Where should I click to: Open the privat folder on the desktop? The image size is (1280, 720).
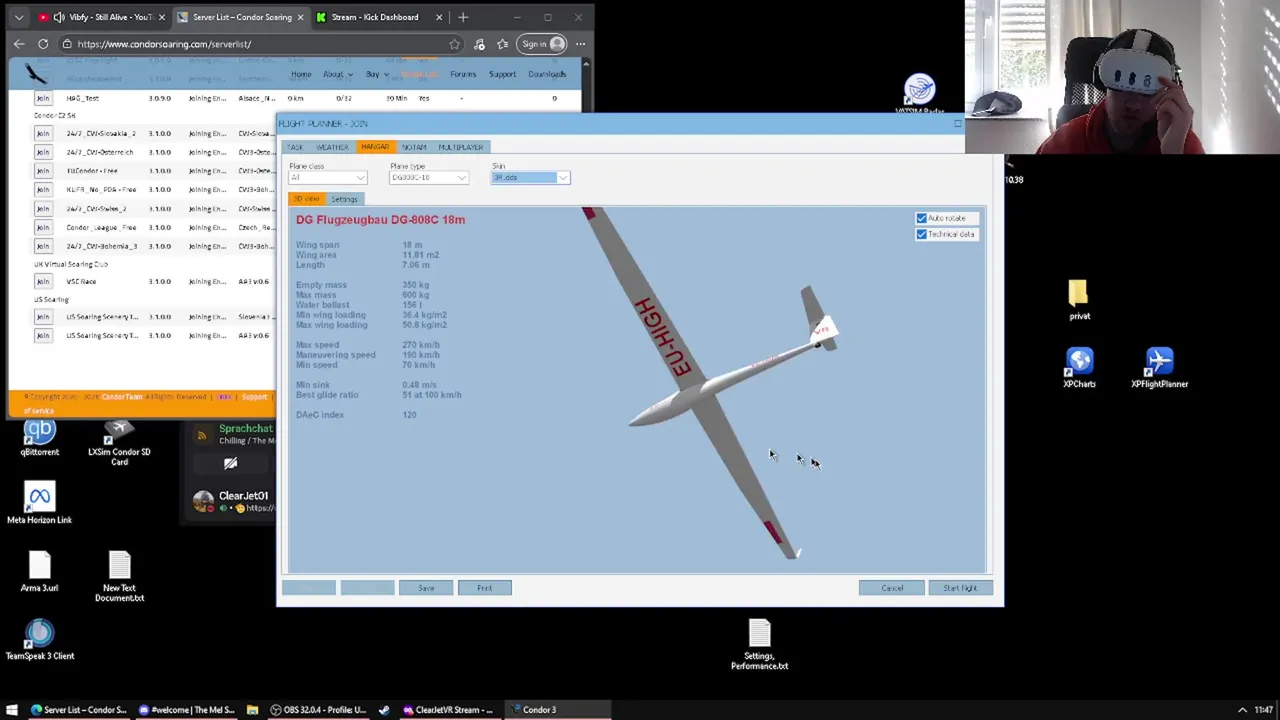pyautogui.click(x=1079, y=300)
